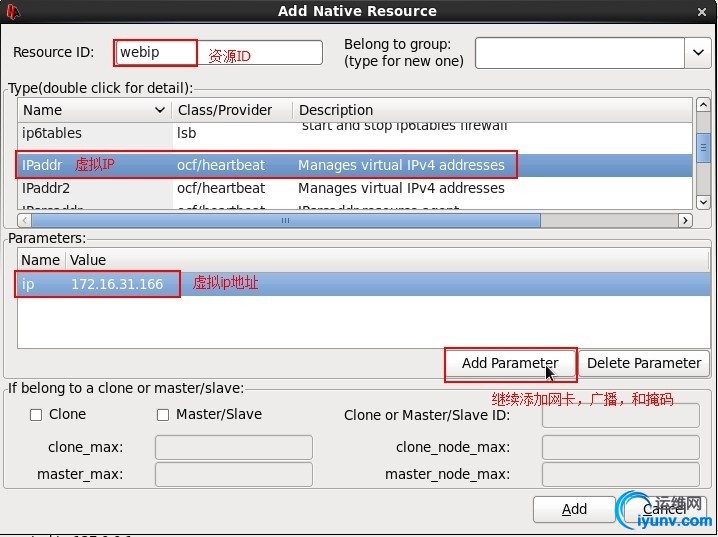This screenshot has height=537, width=718.
Task: Open the Belong to group dropdown arrow
Action: click(698, 53)
